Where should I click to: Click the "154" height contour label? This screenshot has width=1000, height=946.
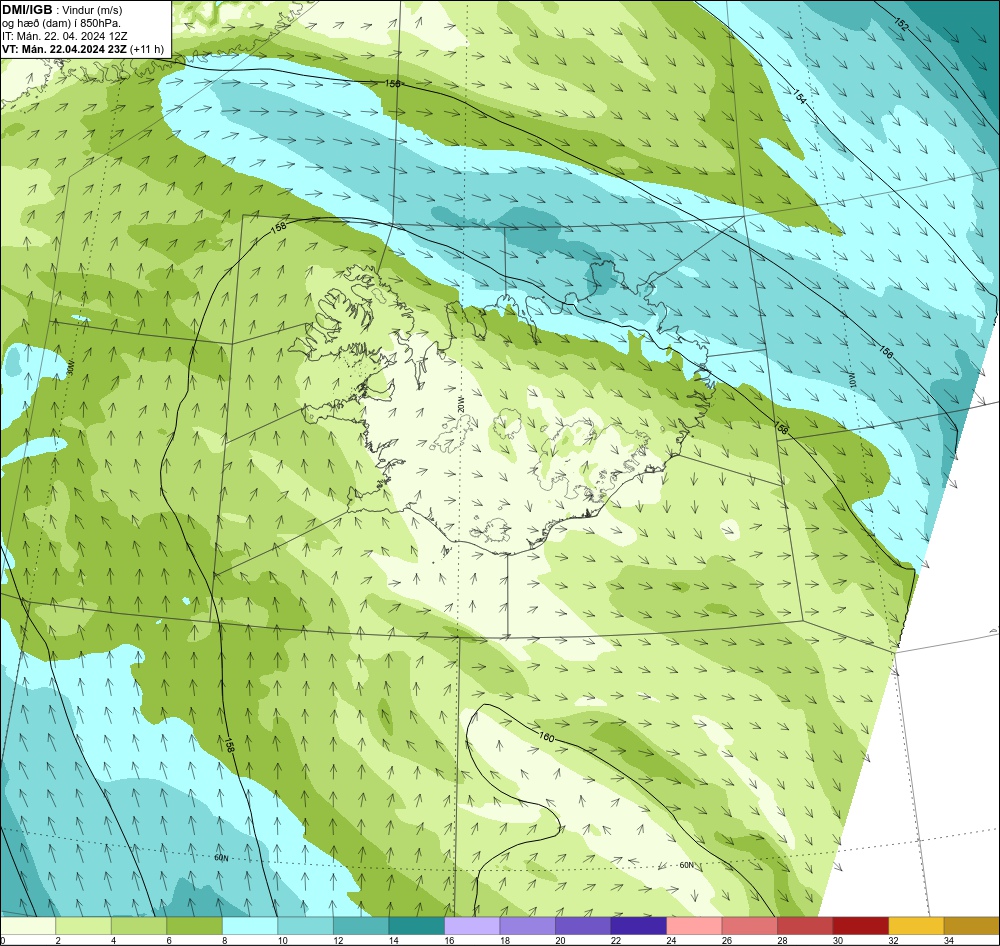[800, 96]
